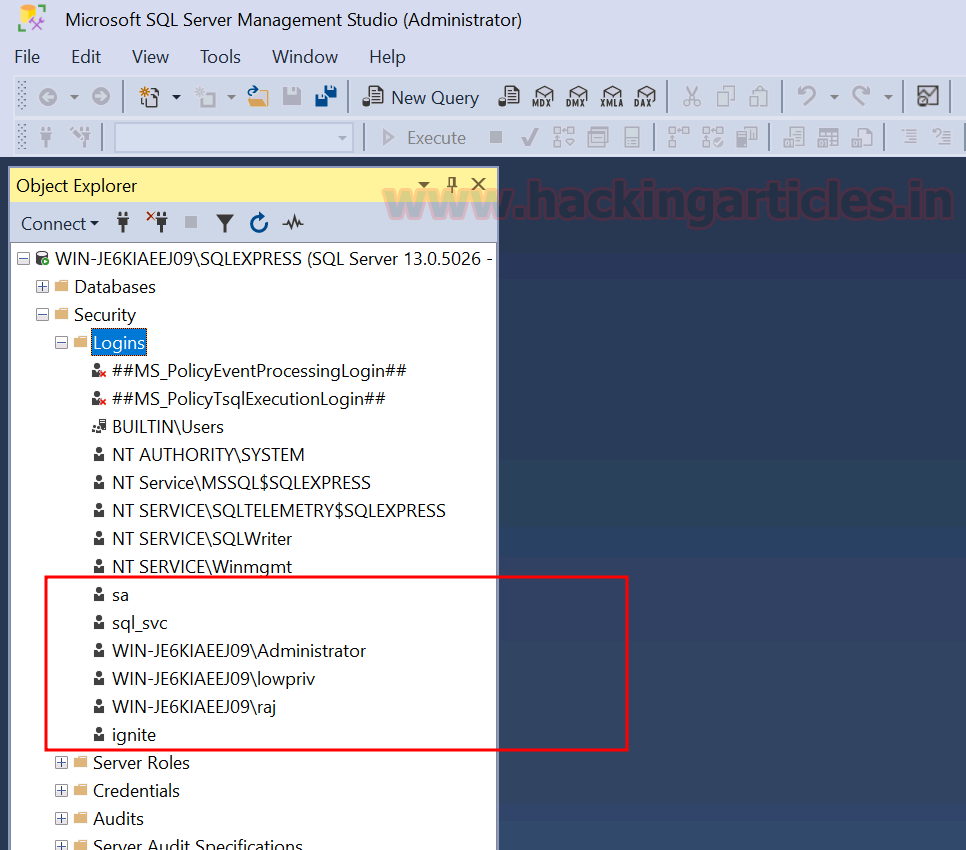Image resolution: width=966 pixels, height=850 pixels.
Task: Click the XMLA query icon
Action: [x=611, y=97]
